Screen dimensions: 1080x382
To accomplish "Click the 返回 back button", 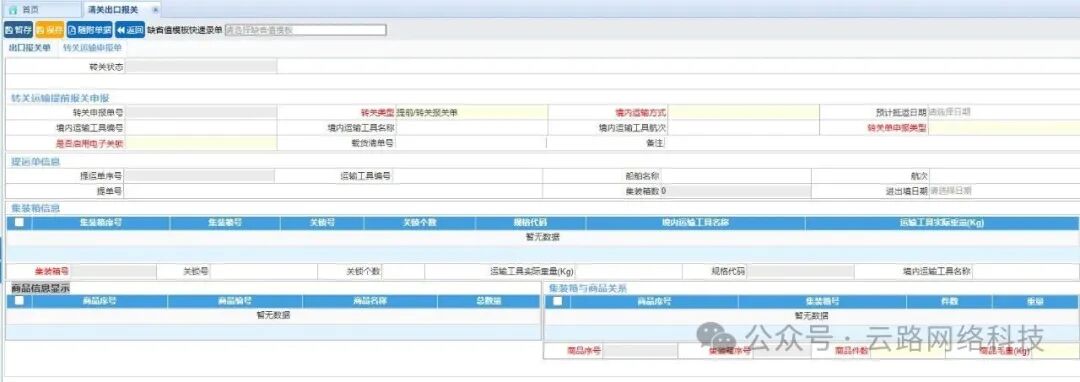I will point(129,30).
